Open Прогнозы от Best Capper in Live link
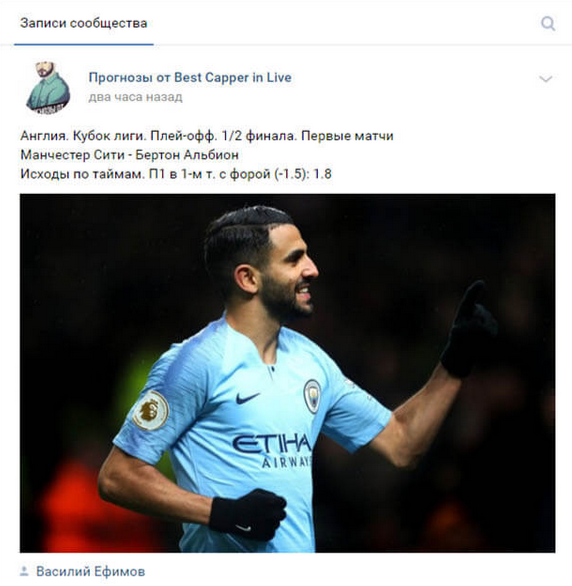This screenshot has width=572, height=586. tap(190, 77)
